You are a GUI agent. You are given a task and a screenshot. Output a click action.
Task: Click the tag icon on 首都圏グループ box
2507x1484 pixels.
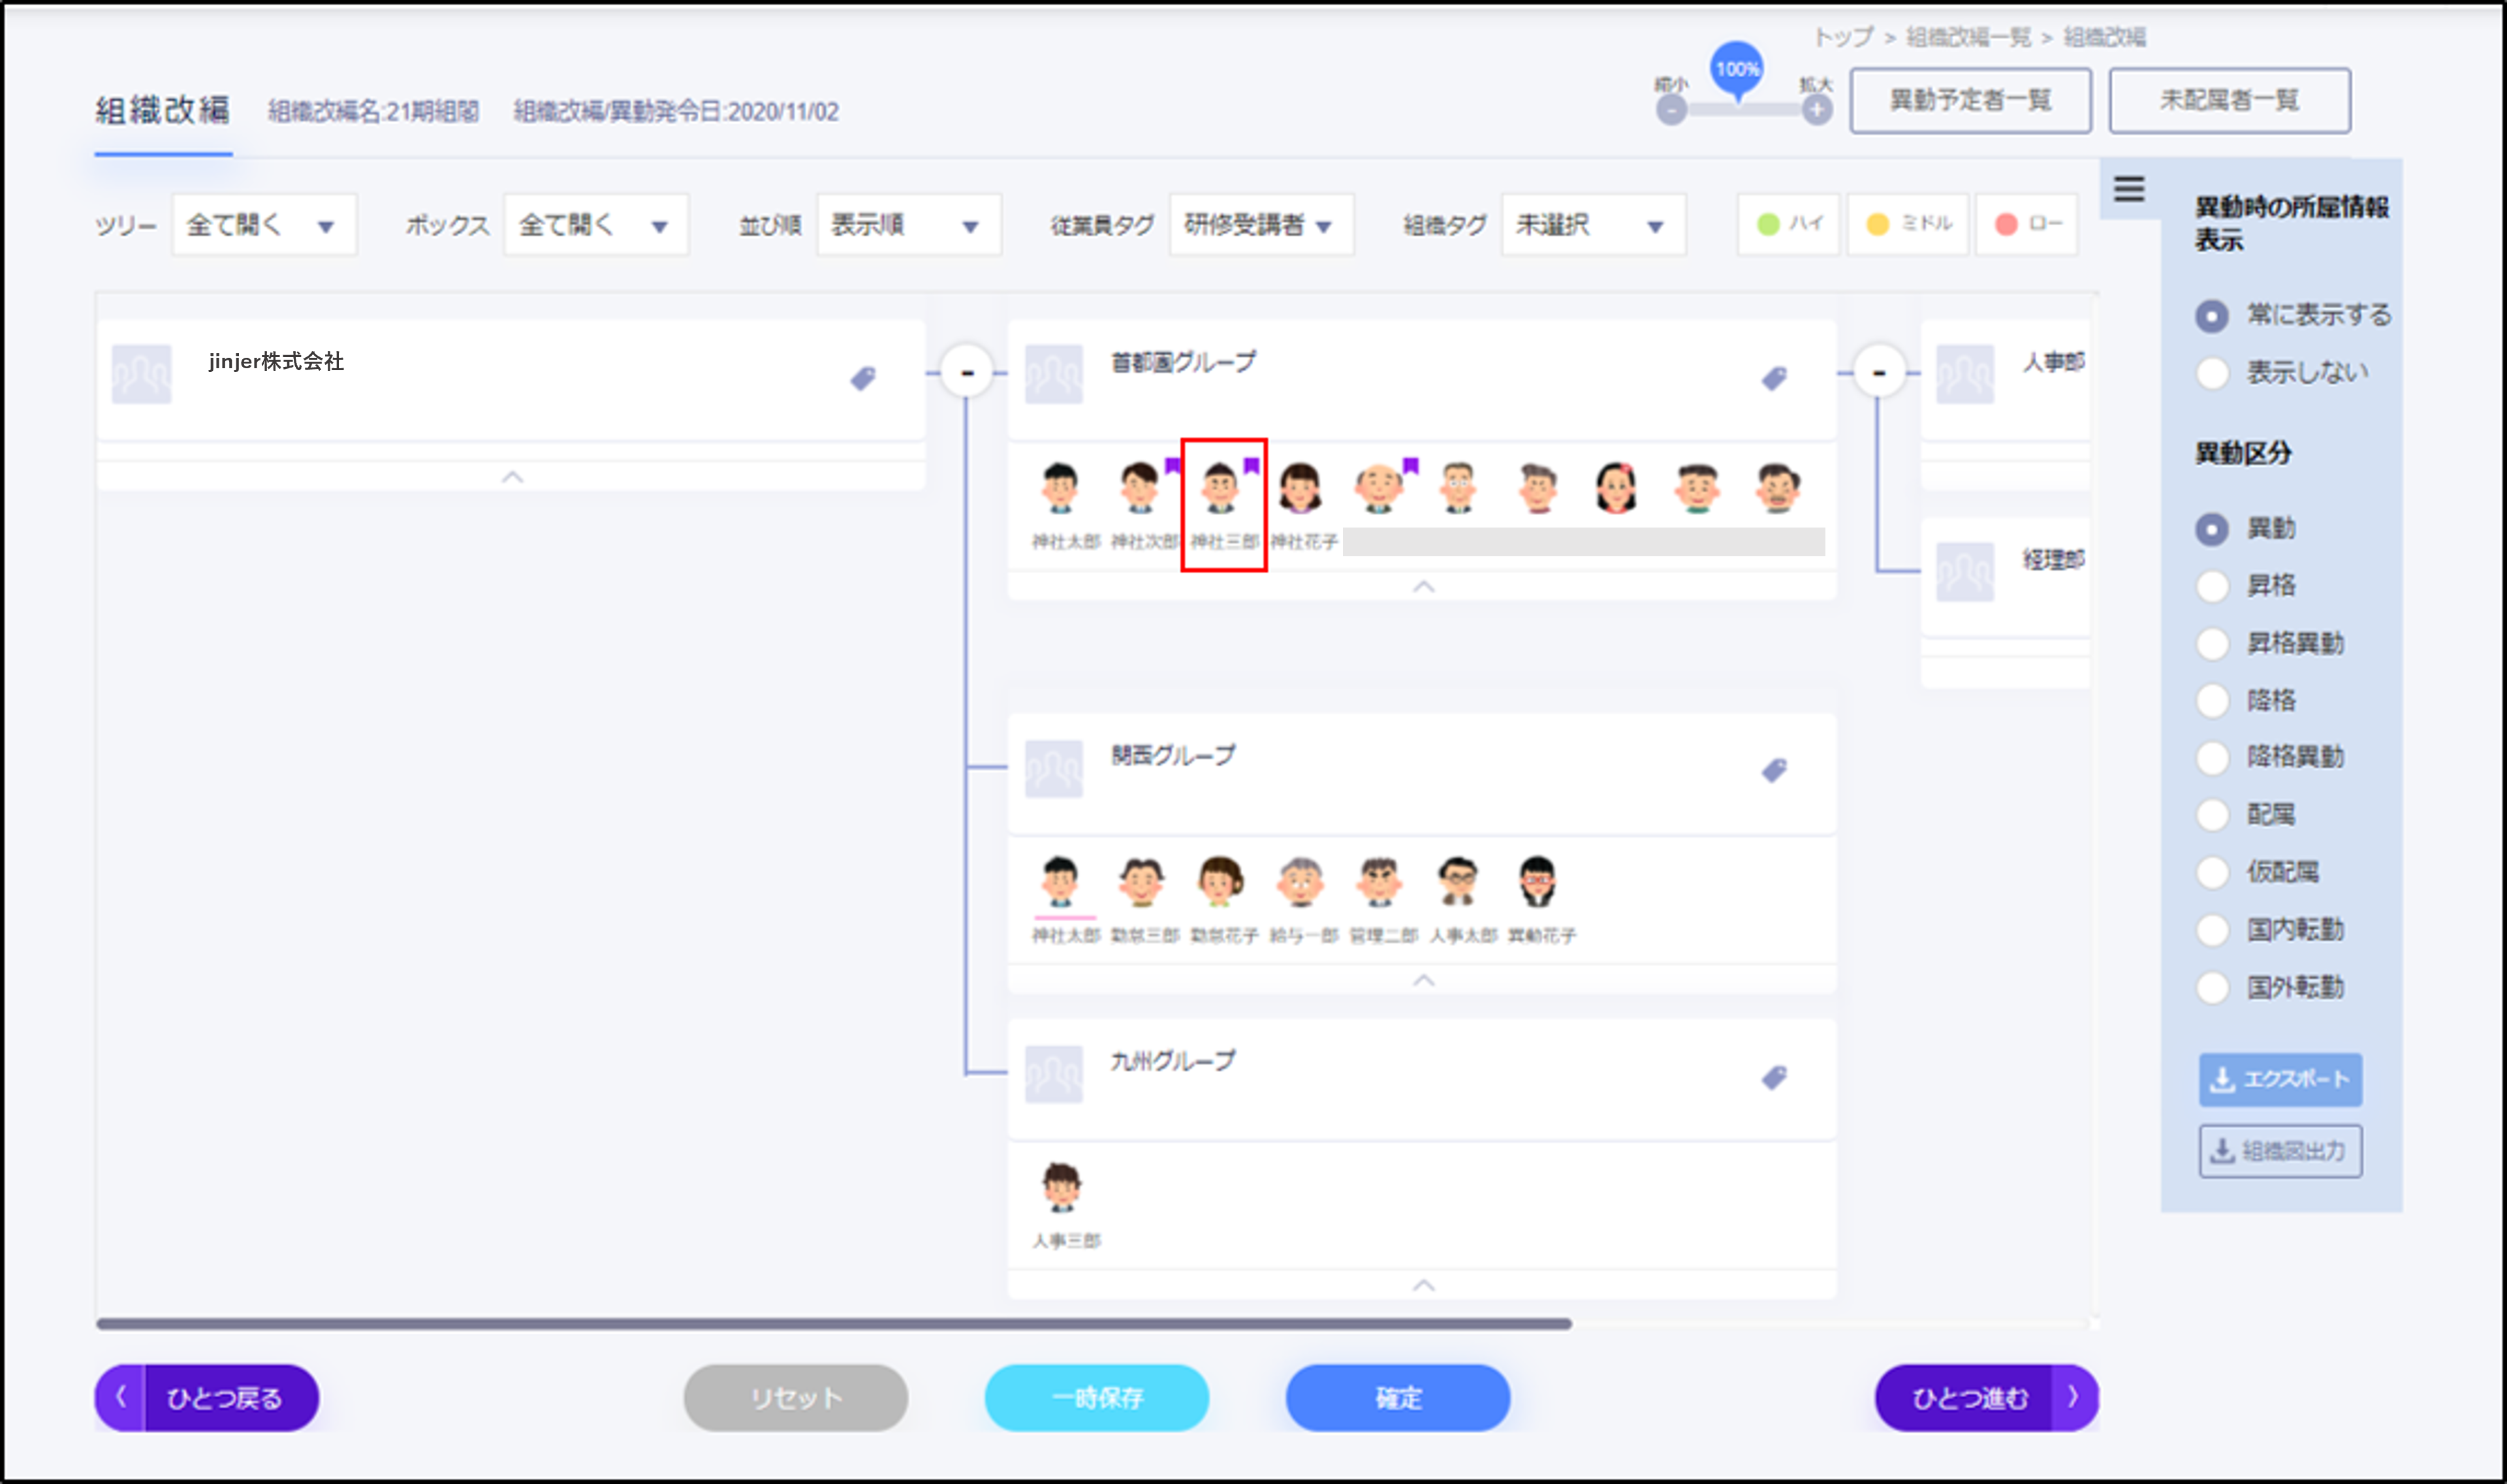(1774, 378)
